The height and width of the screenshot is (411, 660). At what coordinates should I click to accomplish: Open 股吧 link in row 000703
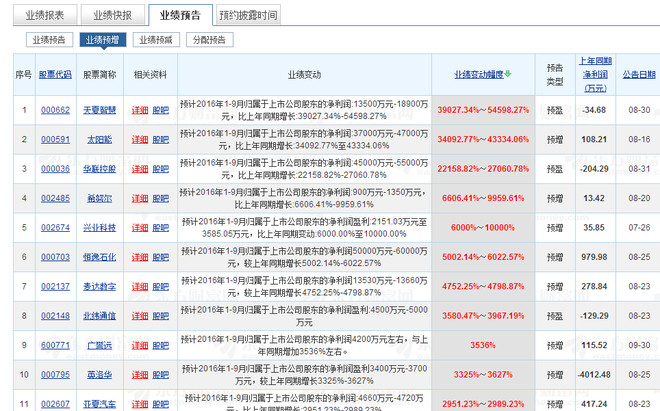[160, 257]
